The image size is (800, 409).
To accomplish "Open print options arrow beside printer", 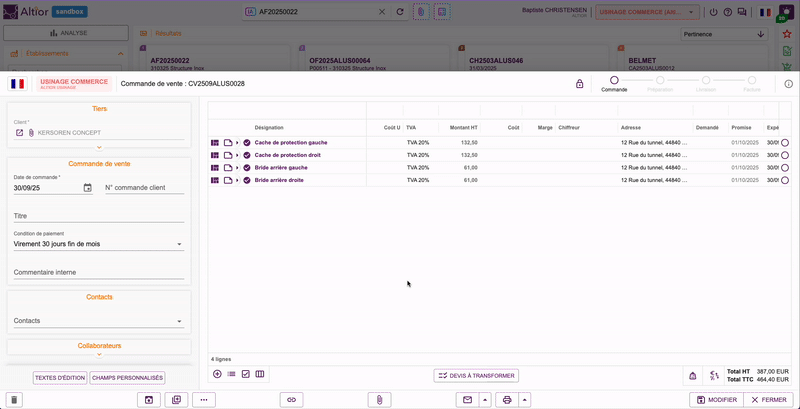I will [x=524, y=400].
